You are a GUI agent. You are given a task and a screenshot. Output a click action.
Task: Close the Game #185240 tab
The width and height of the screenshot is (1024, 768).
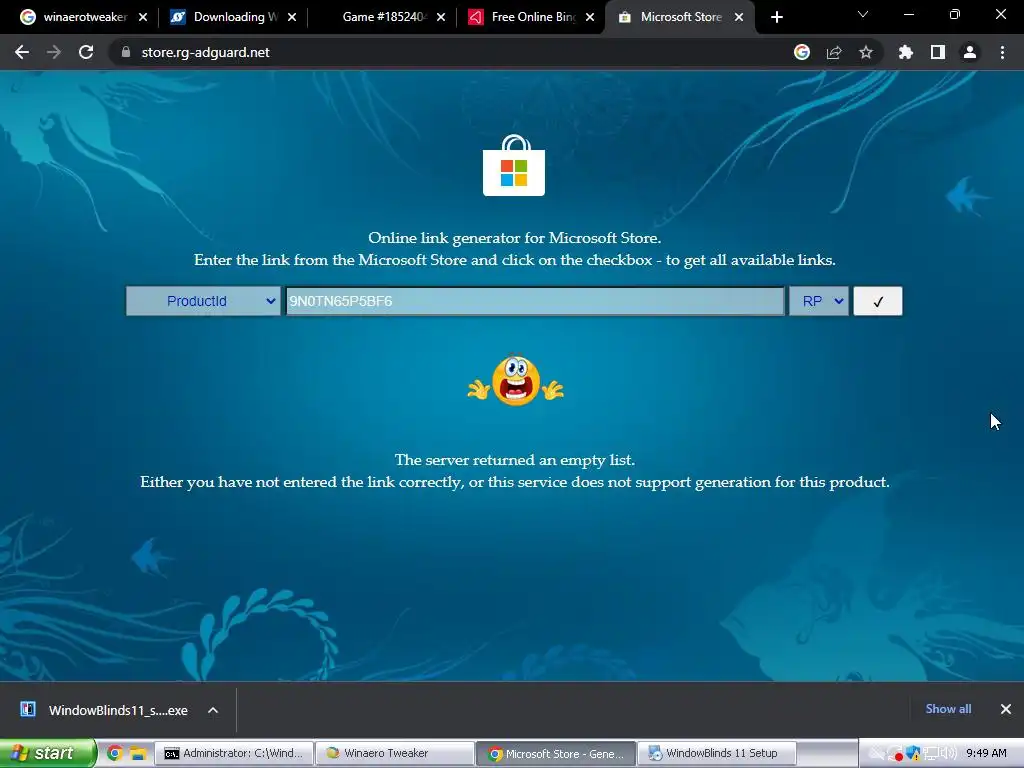point(441,17)
